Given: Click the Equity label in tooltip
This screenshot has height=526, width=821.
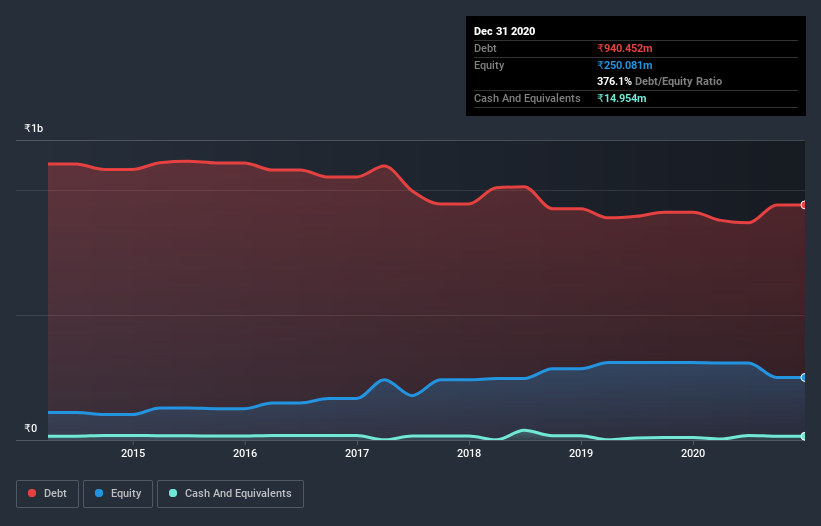Looking at the screenshot, I should [x=489, y=65].
